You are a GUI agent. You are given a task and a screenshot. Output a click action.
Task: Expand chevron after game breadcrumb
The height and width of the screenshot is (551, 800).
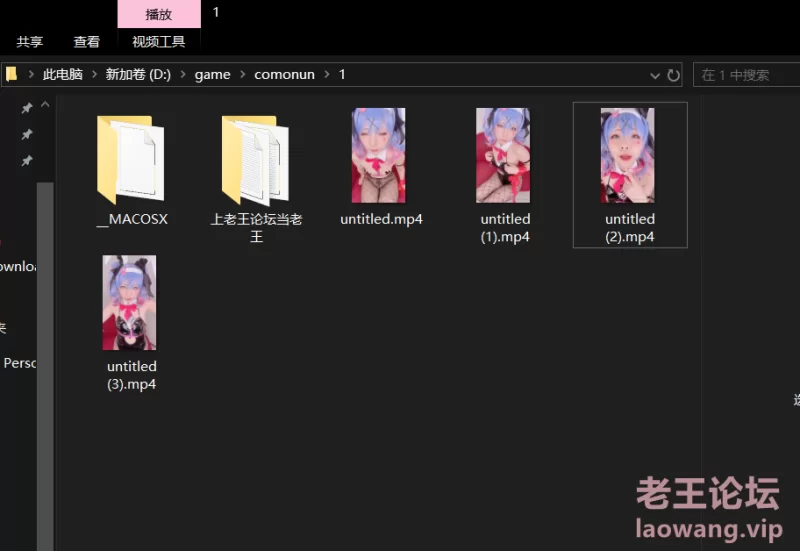coord(243,74)
